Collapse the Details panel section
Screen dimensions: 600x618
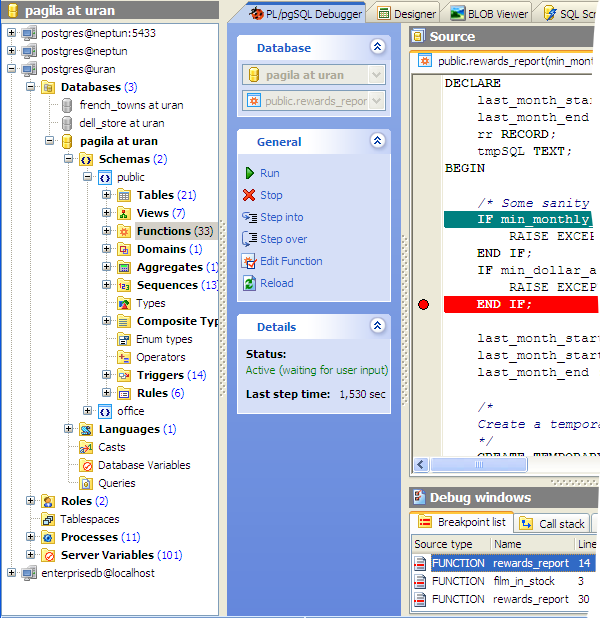(x=377, y=326)
